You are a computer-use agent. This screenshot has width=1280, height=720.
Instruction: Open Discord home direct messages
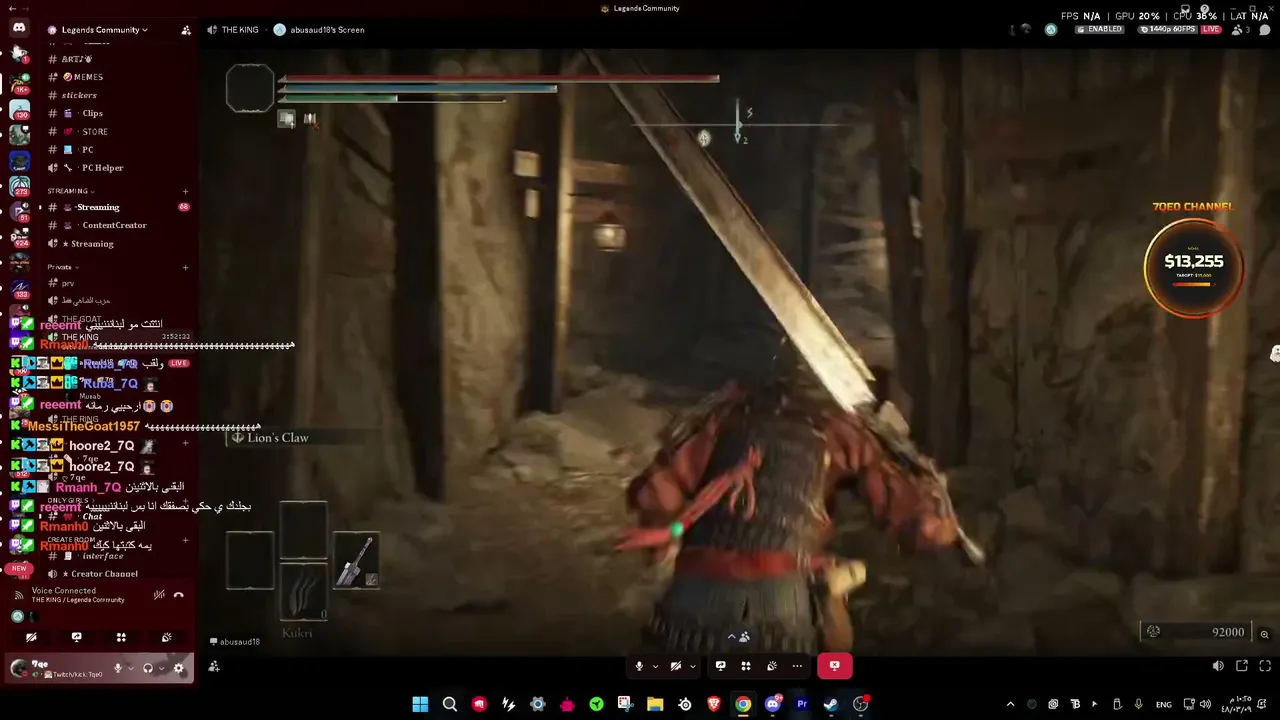coord(19,28)
